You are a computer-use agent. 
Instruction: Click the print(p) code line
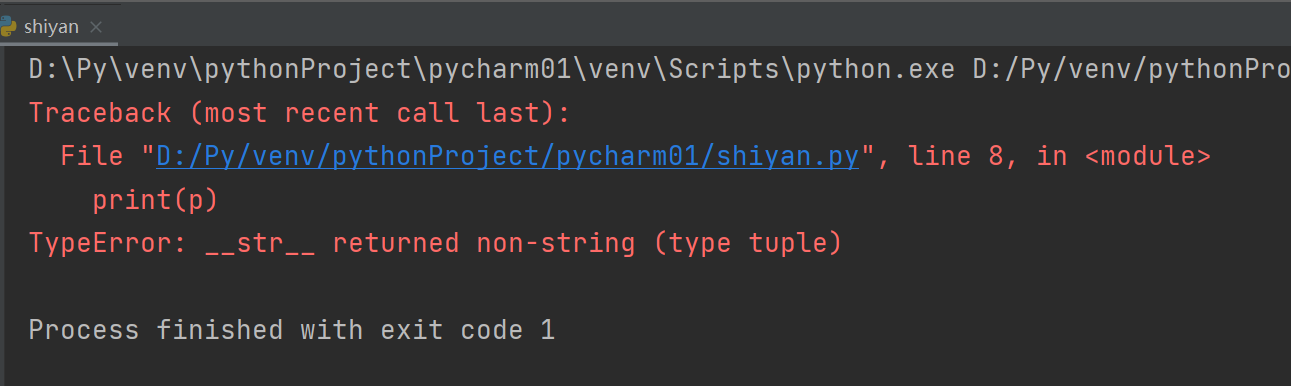pos(155,200)
